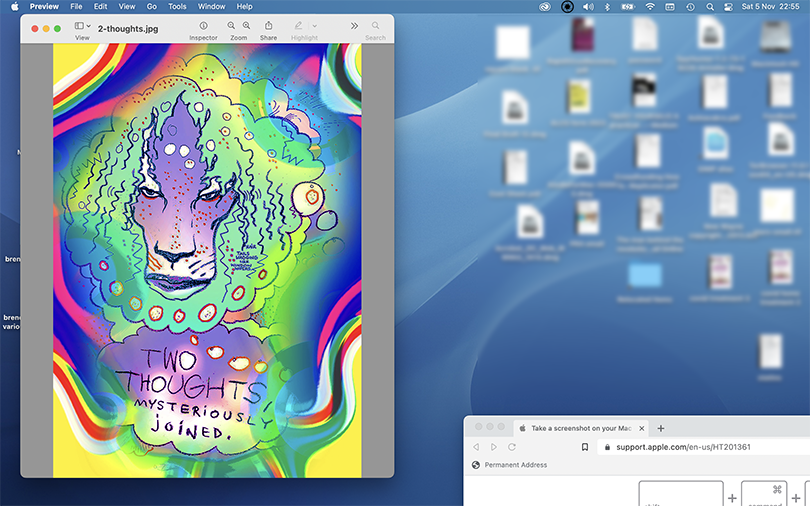810x506 pixels.
Task: Open Control Center
Action: [728, 7]
